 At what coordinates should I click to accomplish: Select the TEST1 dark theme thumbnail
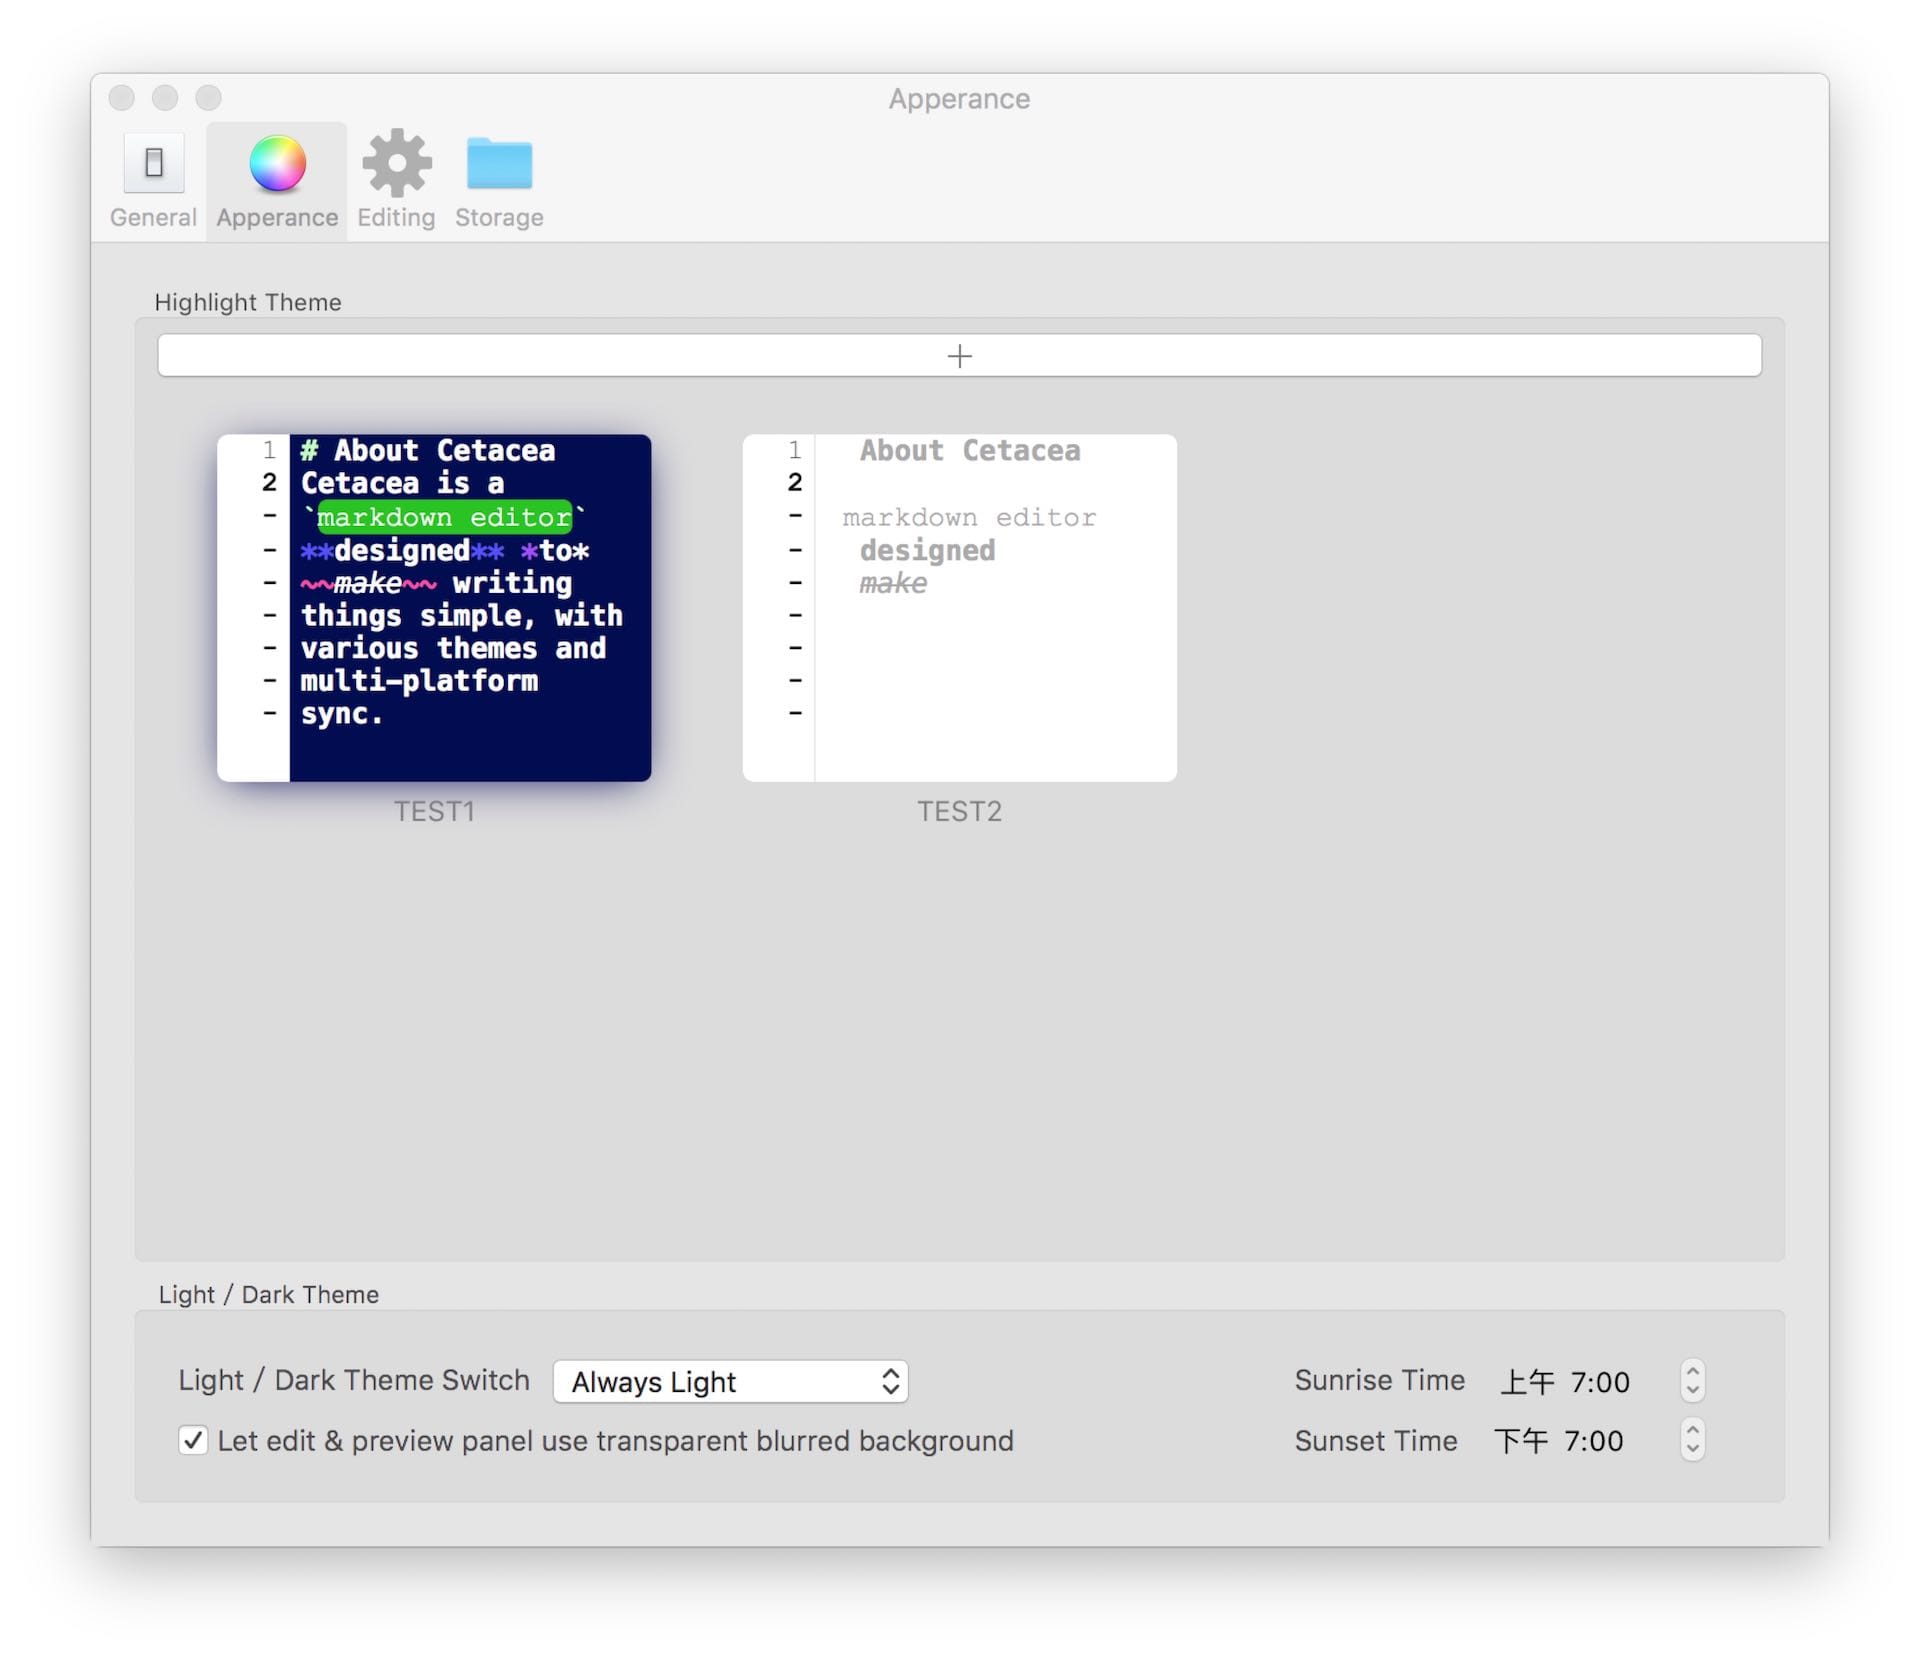[434, 607]
